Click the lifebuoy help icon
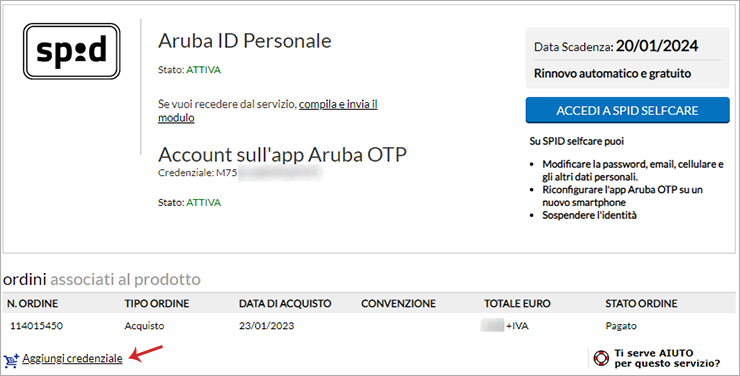This screenshot has width=740, height=376. pos(601,358)
